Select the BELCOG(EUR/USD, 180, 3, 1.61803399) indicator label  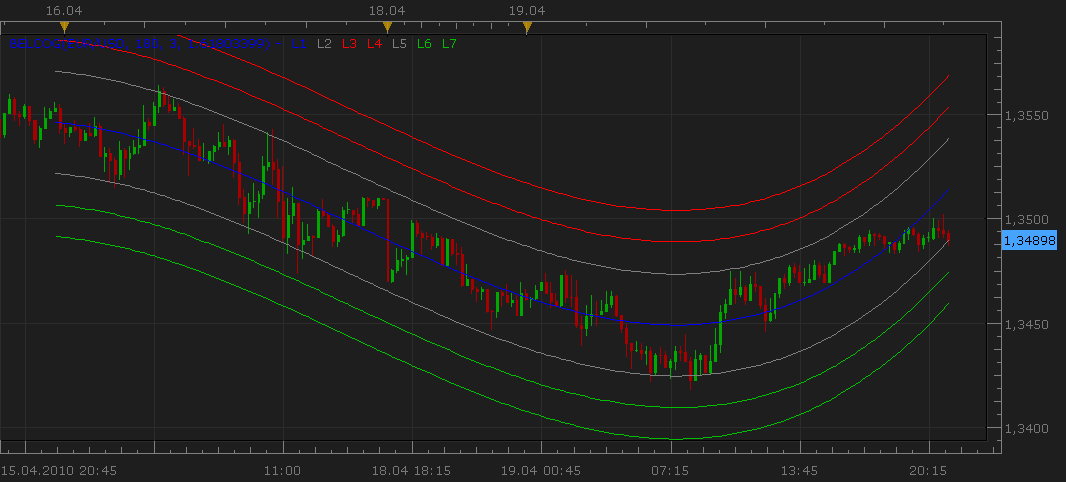[x=140, y=44]
